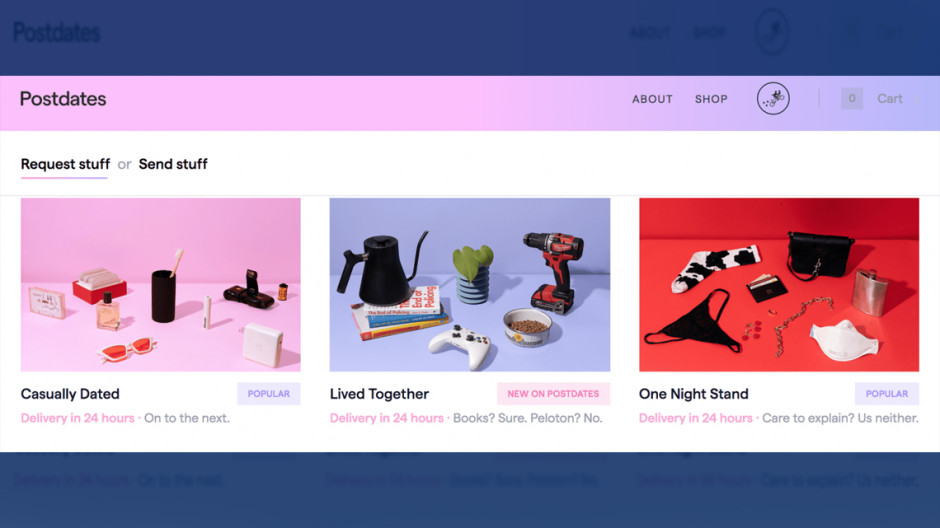Click POPULAR badge beside Casually Dated
Viewport: 940px width, 528px height.
(x=269, y=394)
